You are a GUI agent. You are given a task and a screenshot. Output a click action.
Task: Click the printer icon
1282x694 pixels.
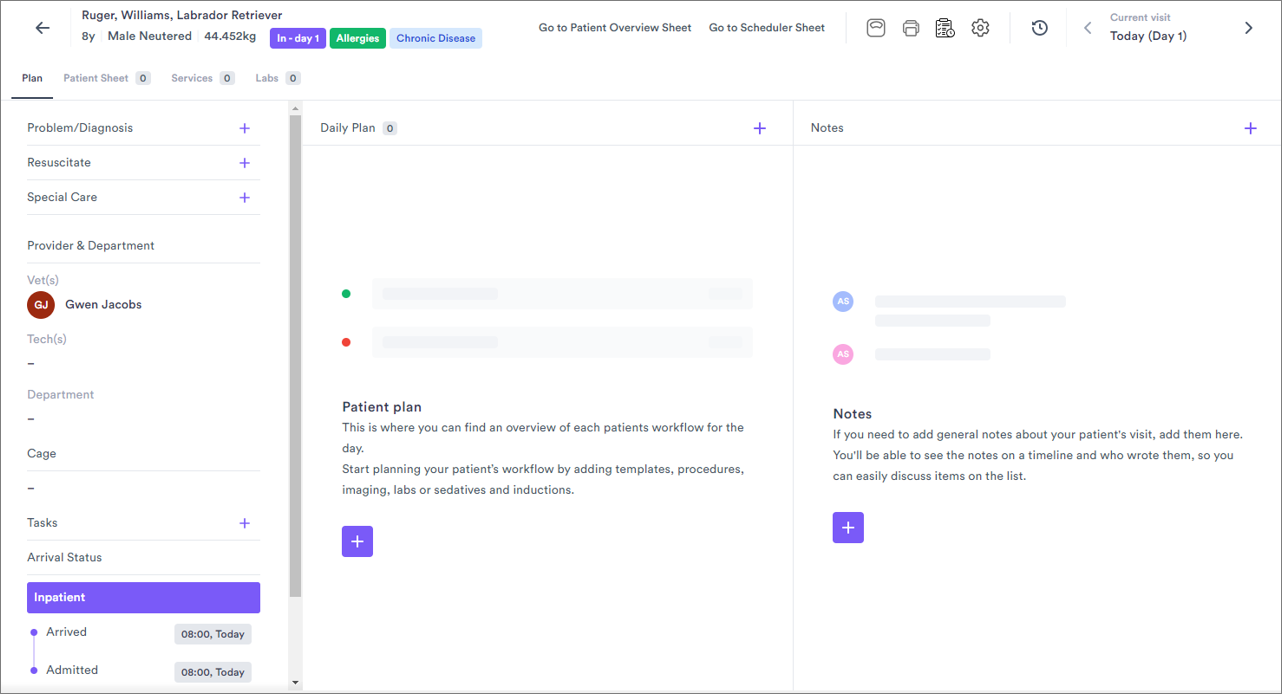click(910, 28)
